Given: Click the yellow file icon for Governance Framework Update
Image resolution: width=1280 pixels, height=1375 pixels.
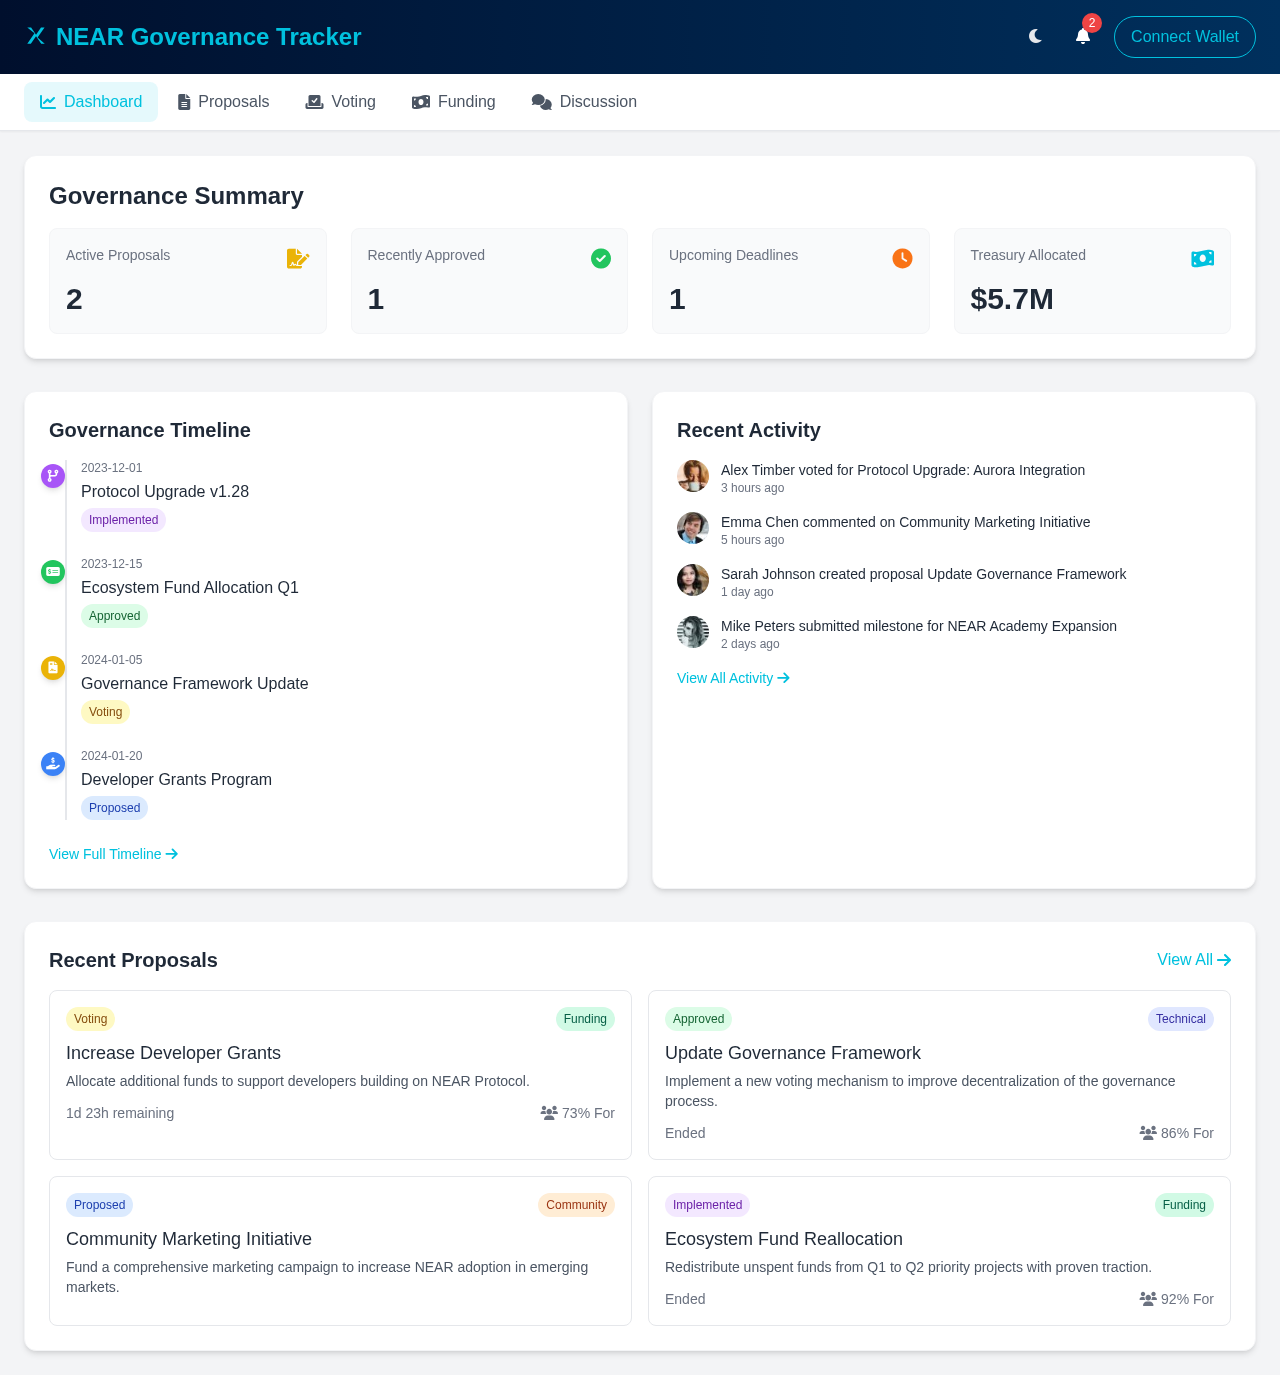Looking at the screenshot, I should pyautogui.click(x=52, y=668).
